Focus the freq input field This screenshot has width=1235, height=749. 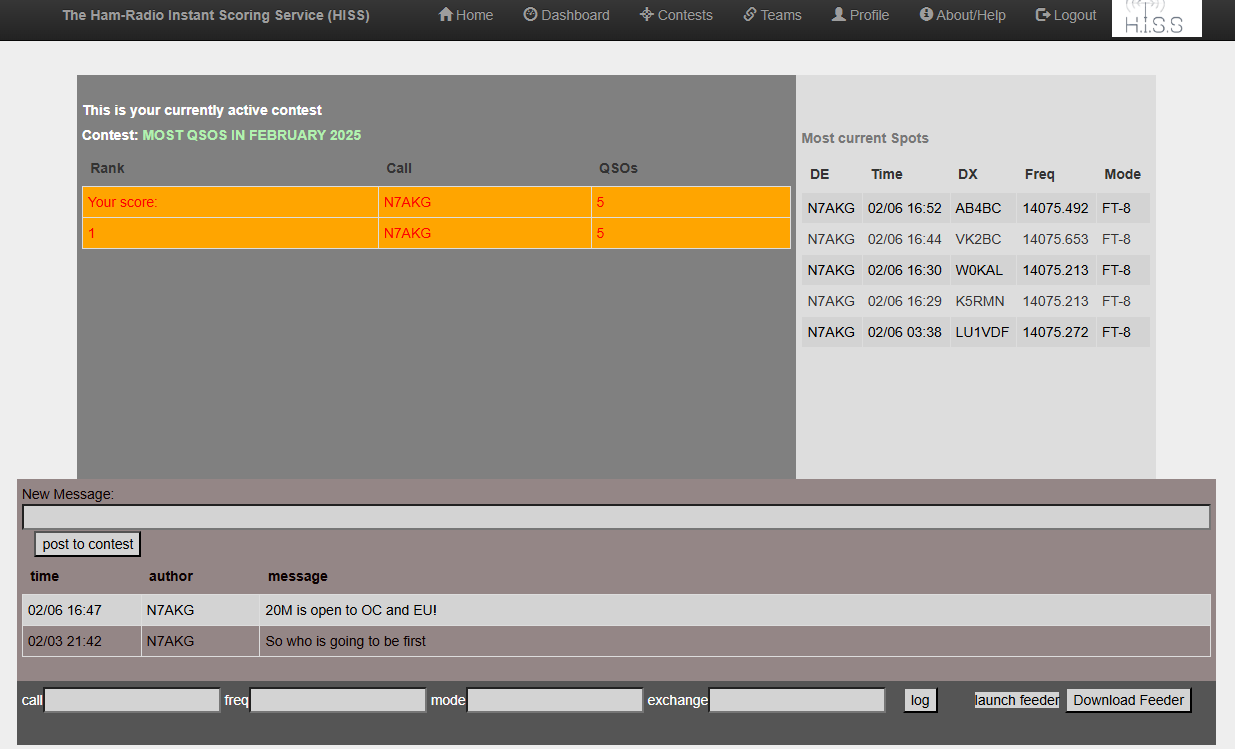click(x=338, y=700)
